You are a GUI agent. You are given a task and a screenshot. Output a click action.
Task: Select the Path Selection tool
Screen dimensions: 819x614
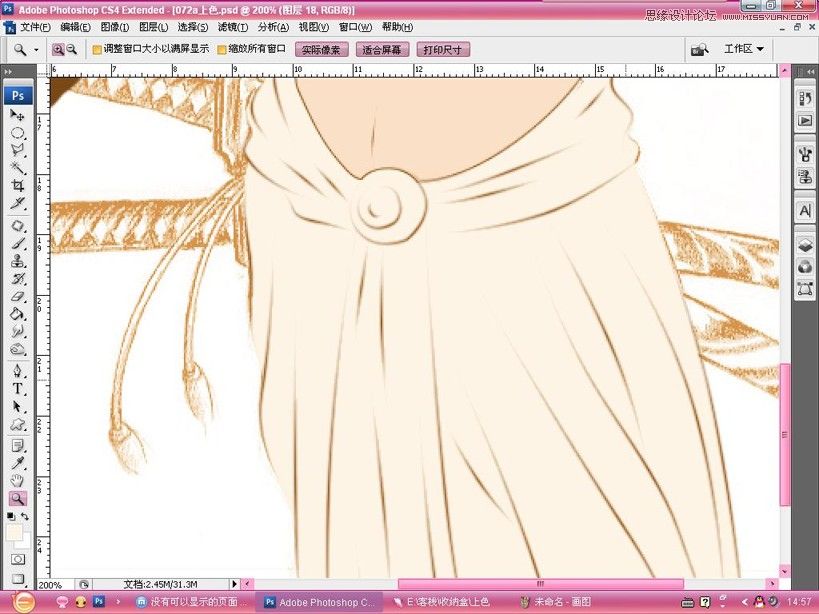click(17, 407)
